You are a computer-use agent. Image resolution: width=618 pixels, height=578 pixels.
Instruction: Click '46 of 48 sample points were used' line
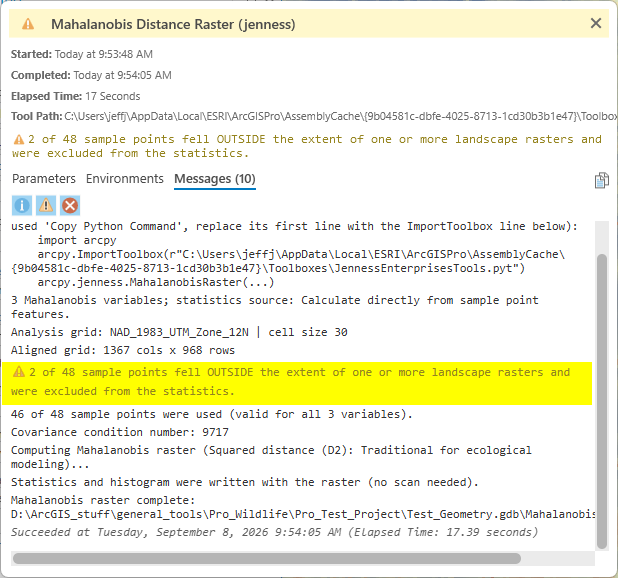click(x=212, y=414)
